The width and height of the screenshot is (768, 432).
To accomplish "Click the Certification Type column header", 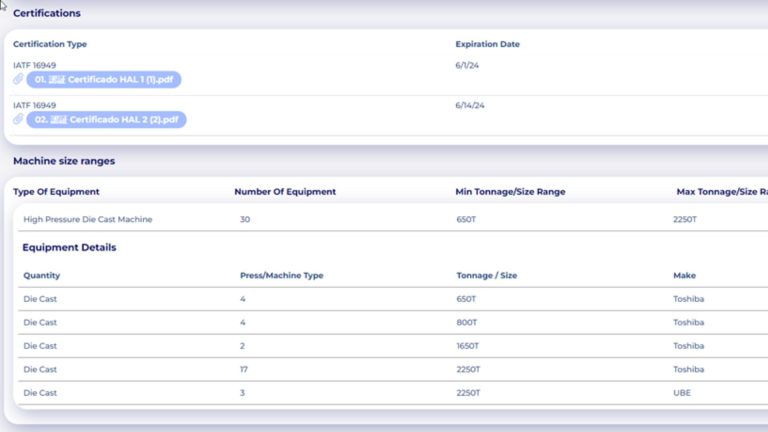I will [50, 44].
